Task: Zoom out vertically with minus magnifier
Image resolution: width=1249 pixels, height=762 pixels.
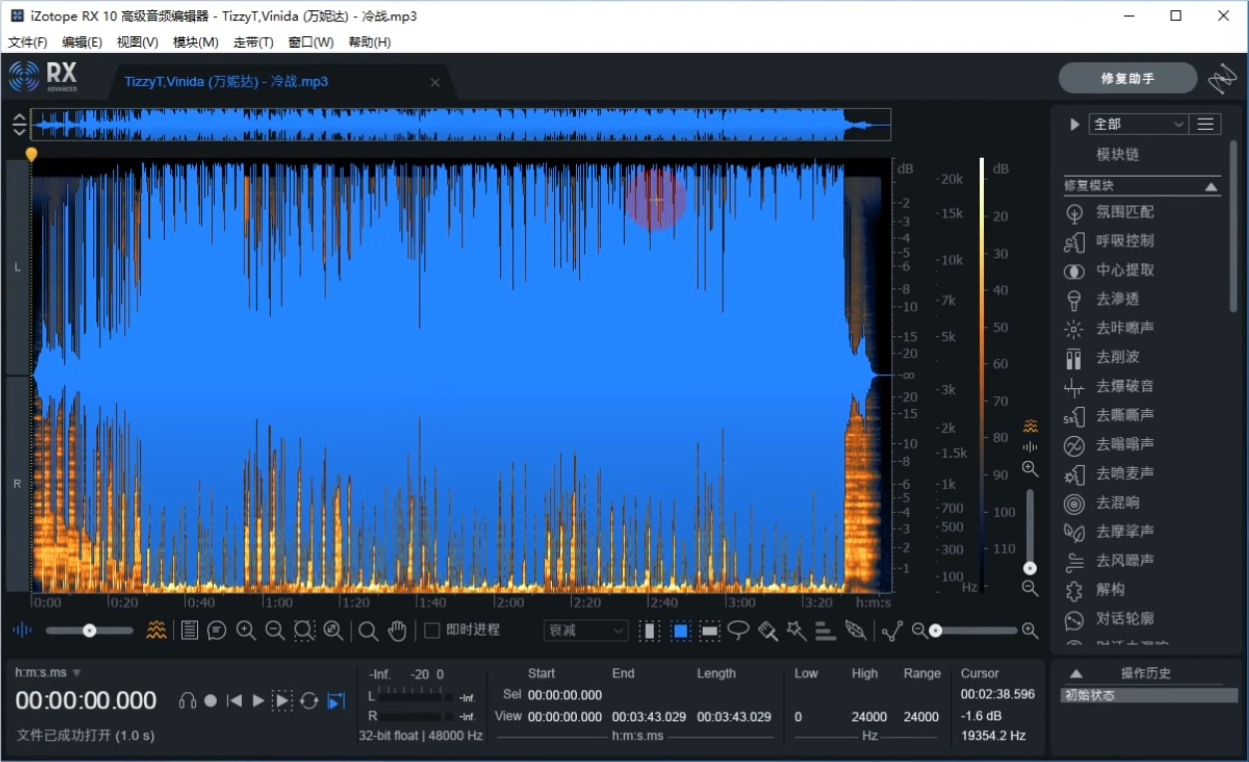Action: [x=1029, y=589]
